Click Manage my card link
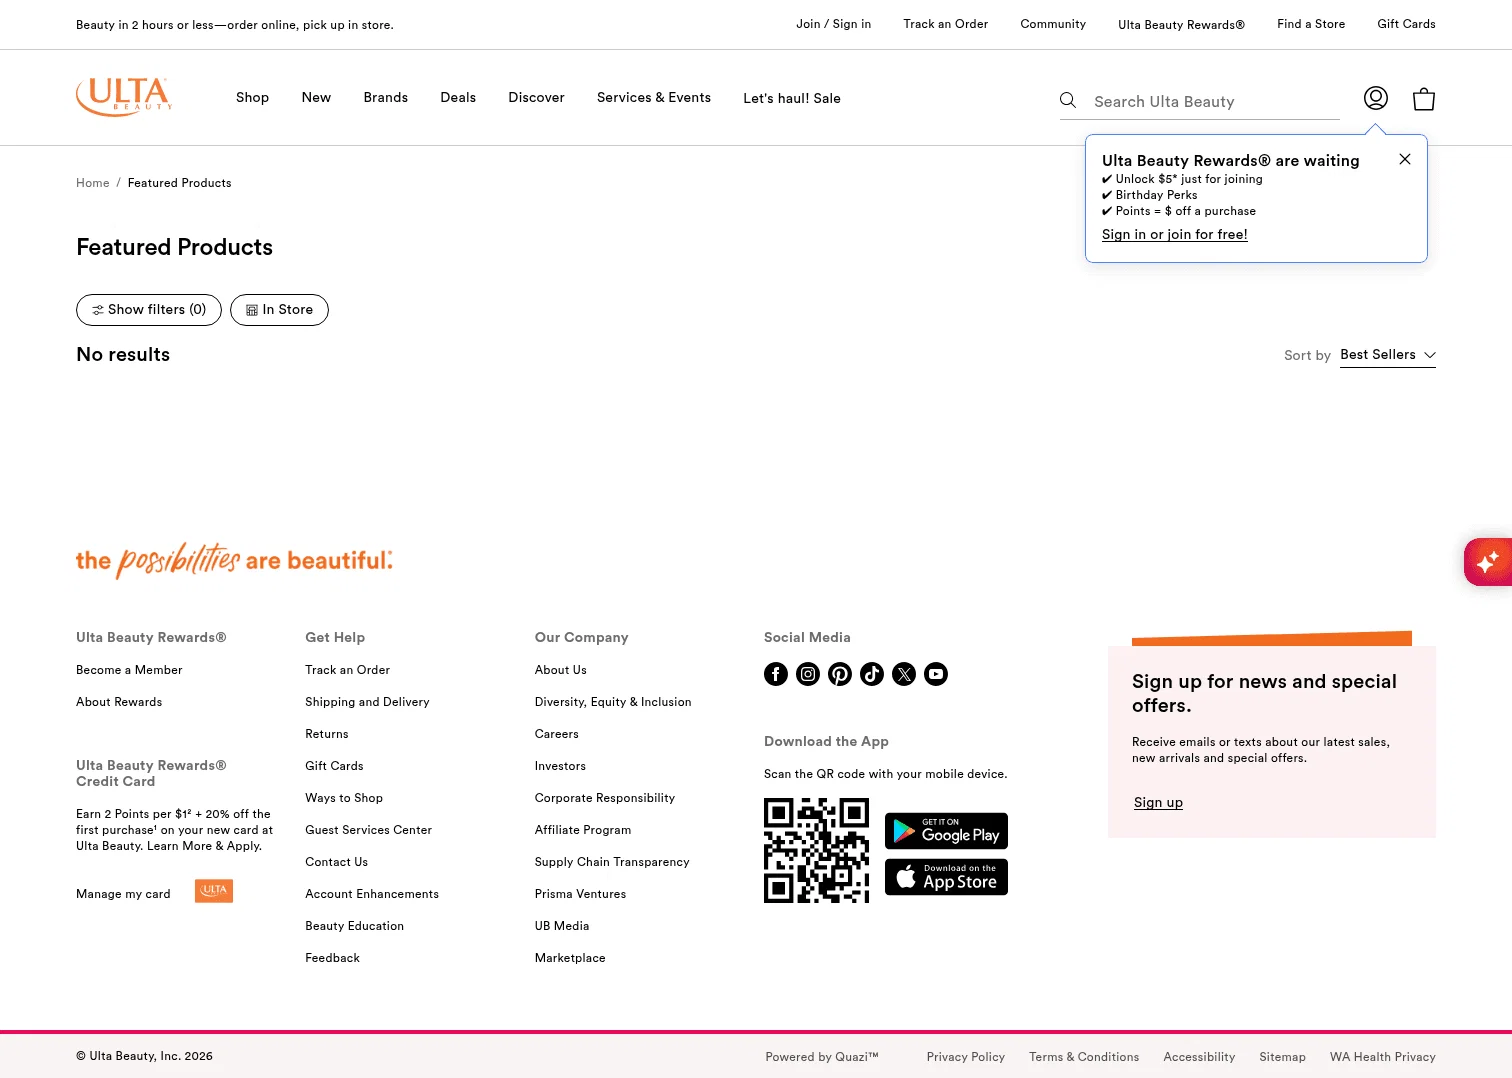Screen dimensions: 1512x1078 (123, 894)
